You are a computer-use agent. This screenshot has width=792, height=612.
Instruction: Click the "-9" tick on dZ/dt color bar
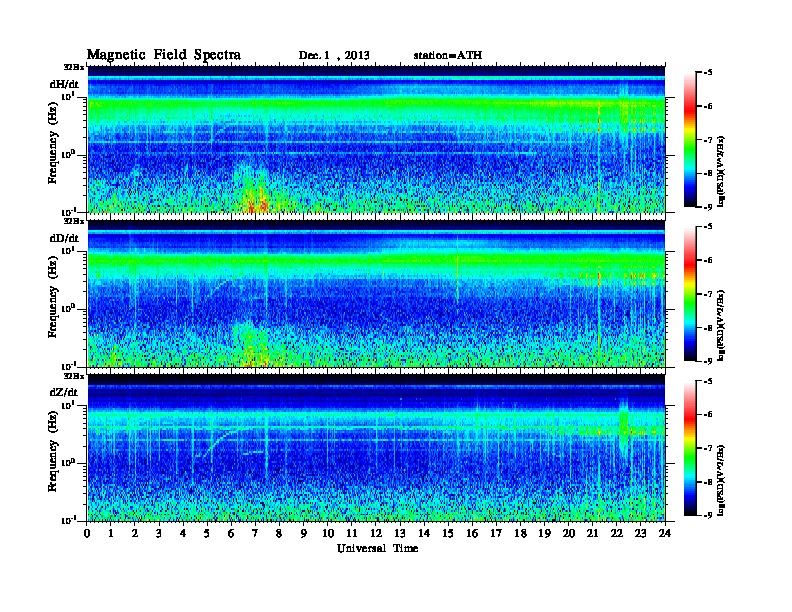[708, 515]
